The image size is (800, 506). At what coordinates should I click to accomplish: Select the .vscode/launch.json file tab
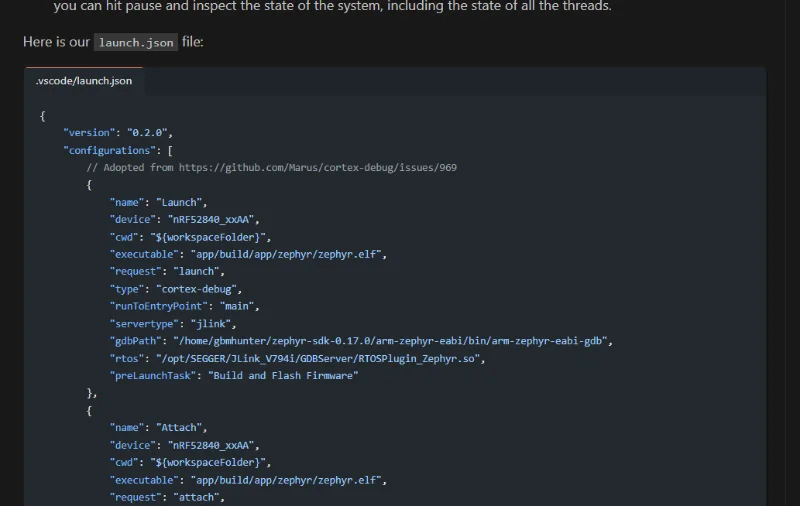click(x=83, y=81)
